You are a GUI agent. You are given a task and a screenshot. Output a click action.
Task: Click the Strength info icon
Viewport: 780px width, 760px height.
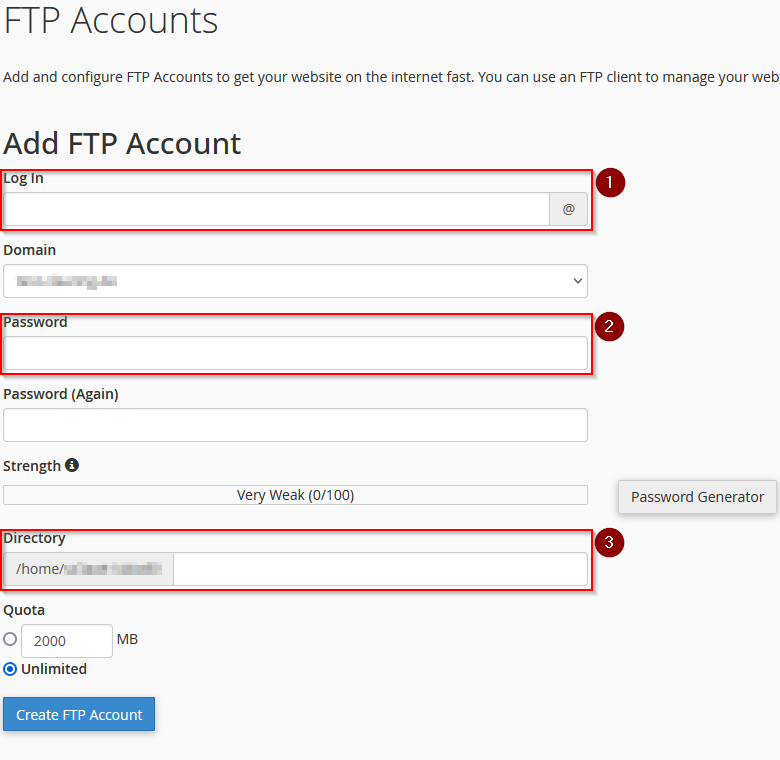point(72,465)
